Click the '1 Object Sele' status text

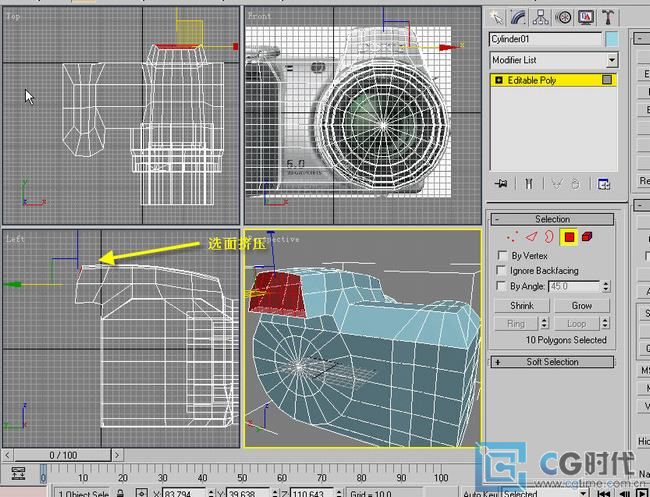pos(83,494)
